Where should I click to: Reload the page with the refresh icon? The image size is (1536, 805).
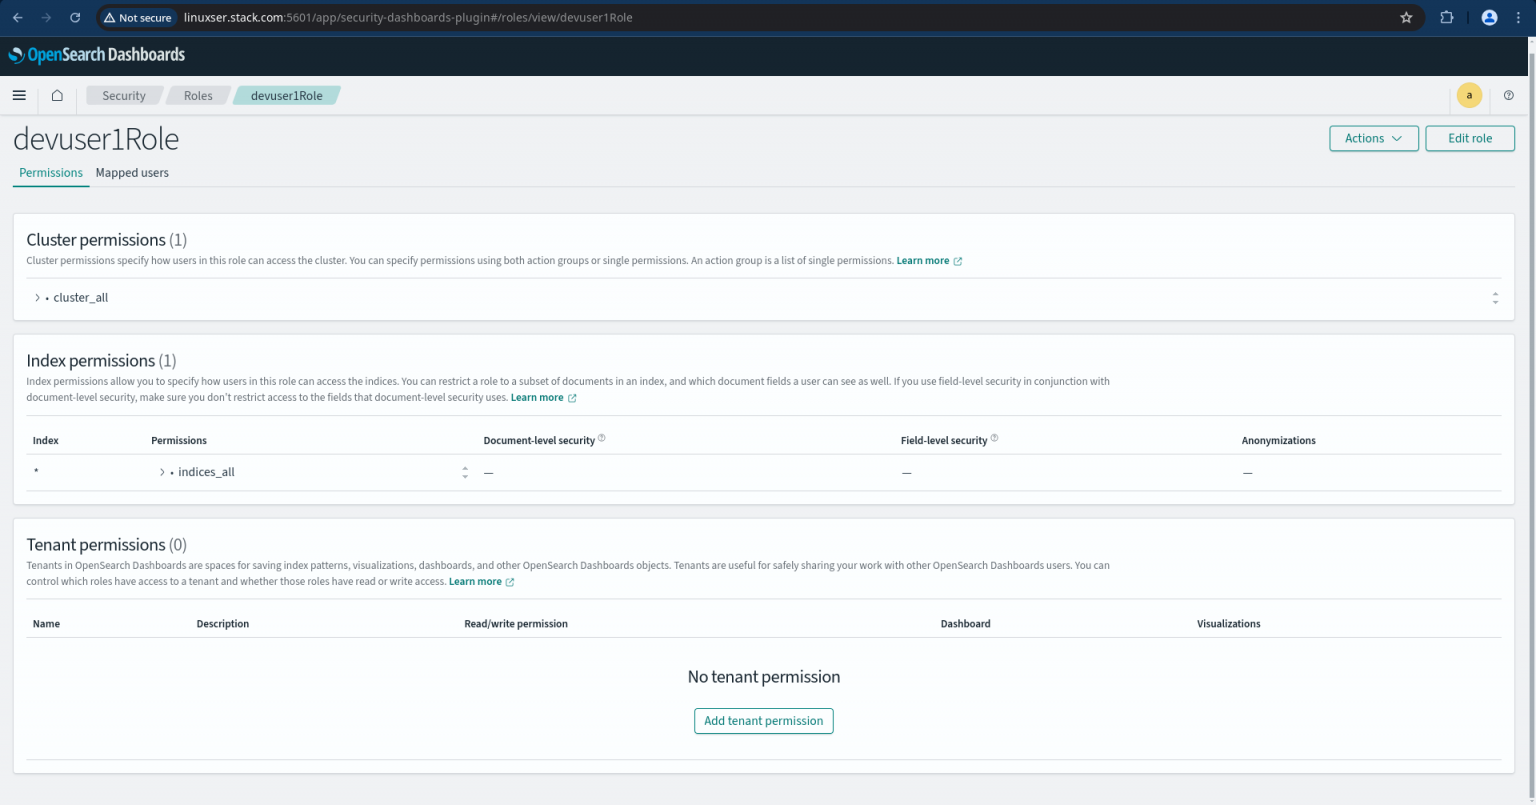coord(74,17)
